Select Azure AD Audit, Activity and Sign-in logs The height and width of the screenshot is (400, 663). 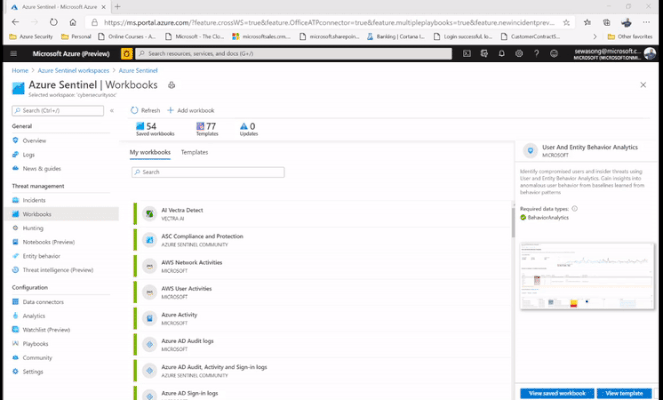tap(322, 371)
